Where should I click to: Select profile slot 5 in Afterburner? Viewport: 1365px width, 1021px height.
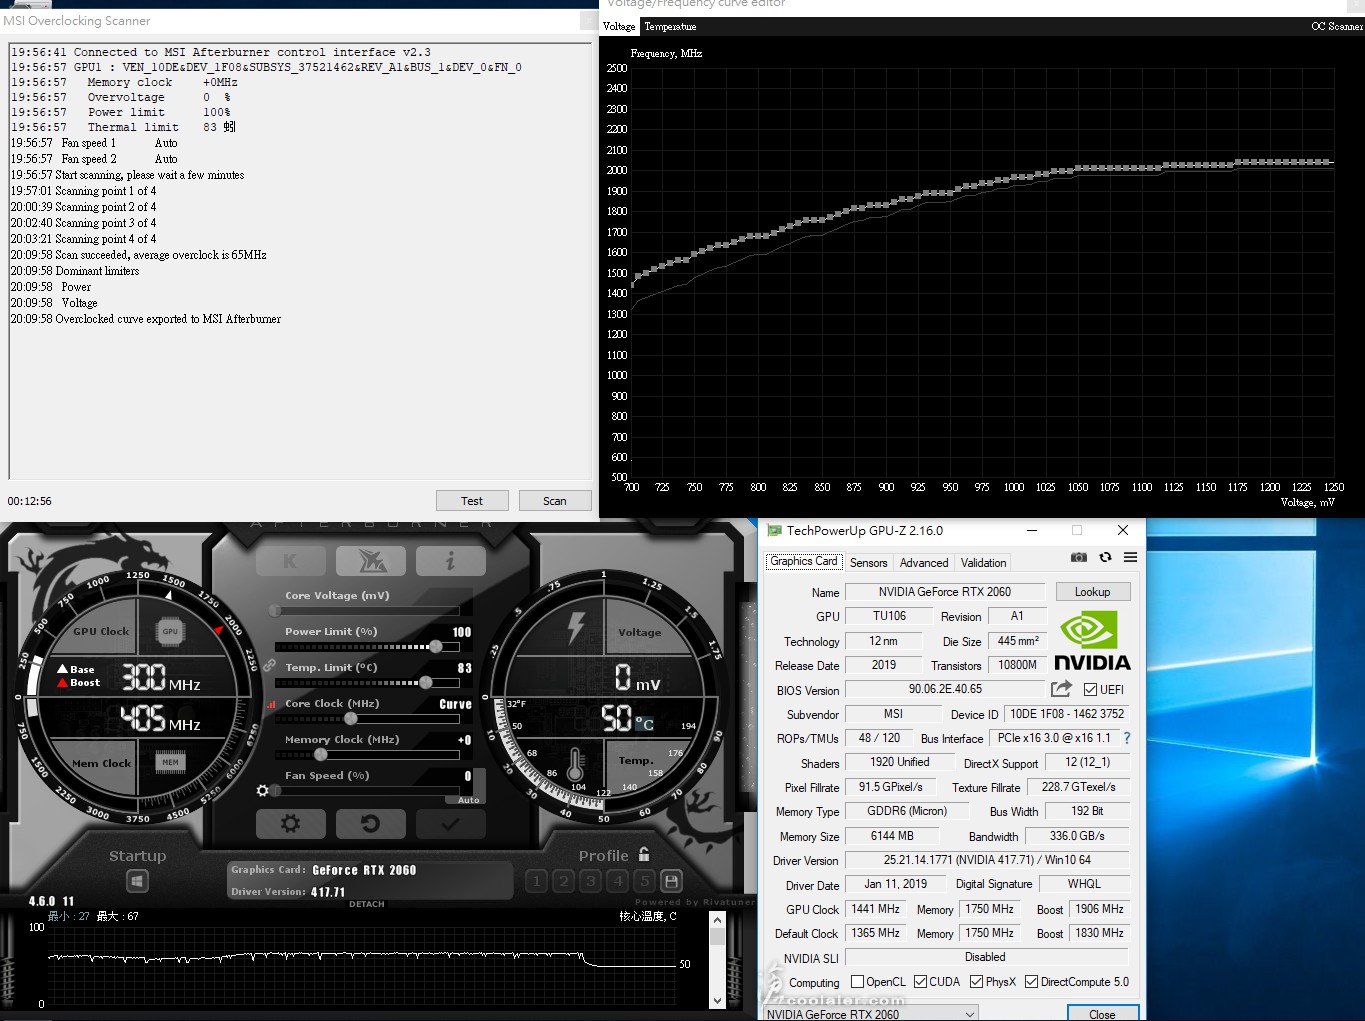(x=645, y=881)
